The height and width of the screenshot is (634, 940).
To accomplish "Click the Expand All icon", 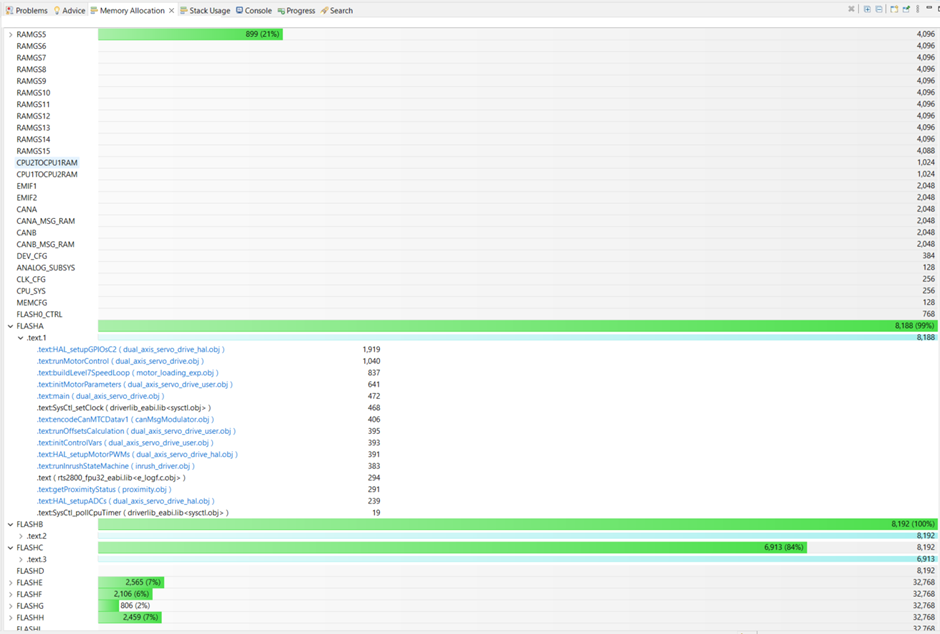I will 867,9.
